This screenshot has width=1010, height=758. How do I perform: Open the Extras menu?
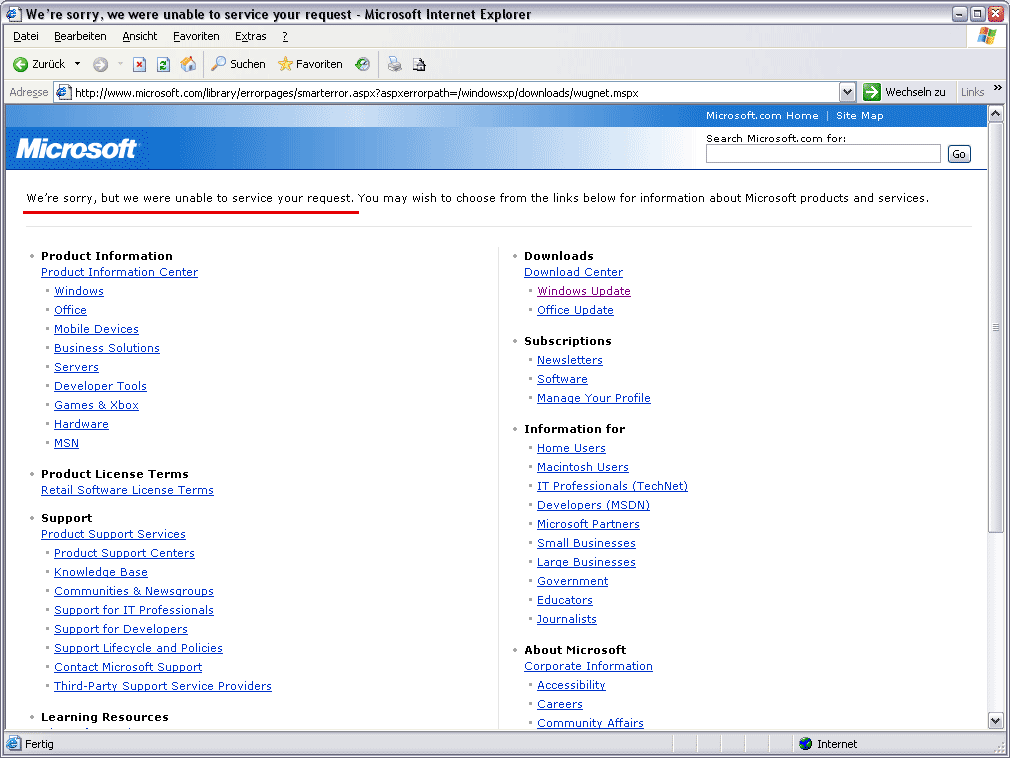tap(250, 36)
